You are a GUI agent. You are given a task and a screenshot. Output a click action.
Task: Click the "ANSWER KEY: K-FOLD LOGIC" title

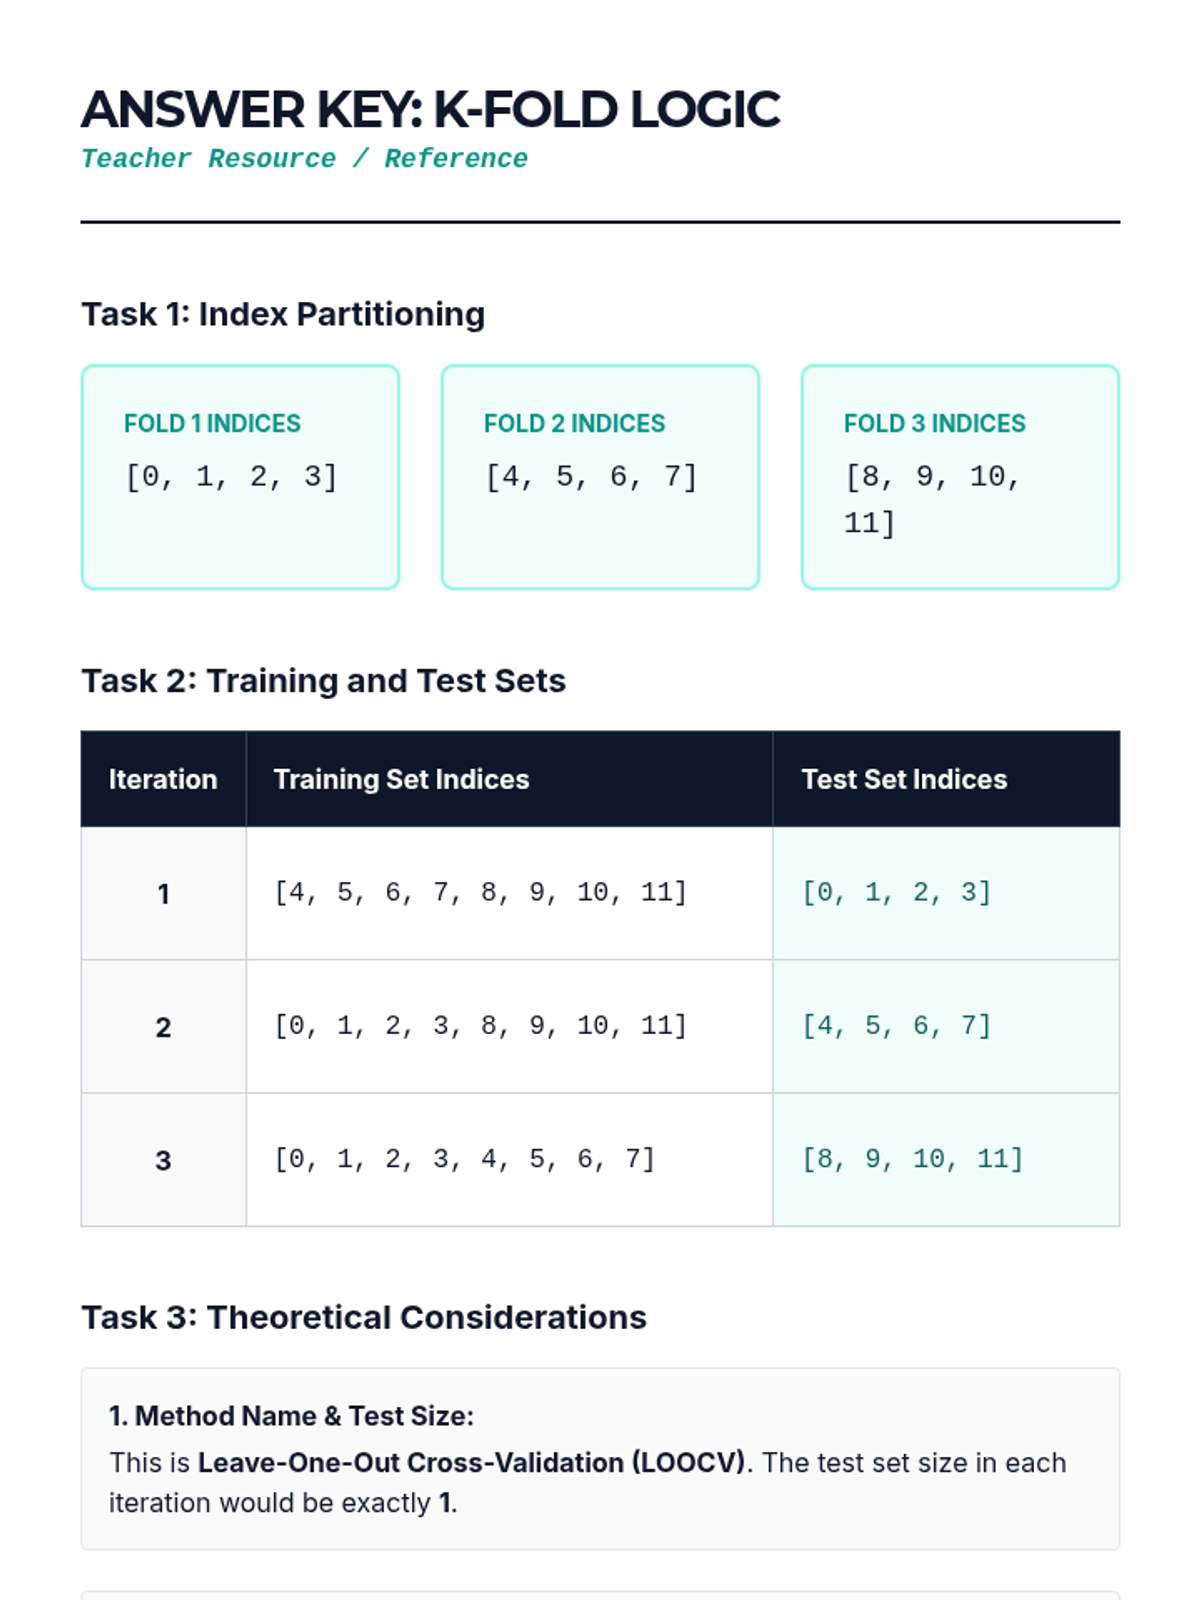pos(430,110)
